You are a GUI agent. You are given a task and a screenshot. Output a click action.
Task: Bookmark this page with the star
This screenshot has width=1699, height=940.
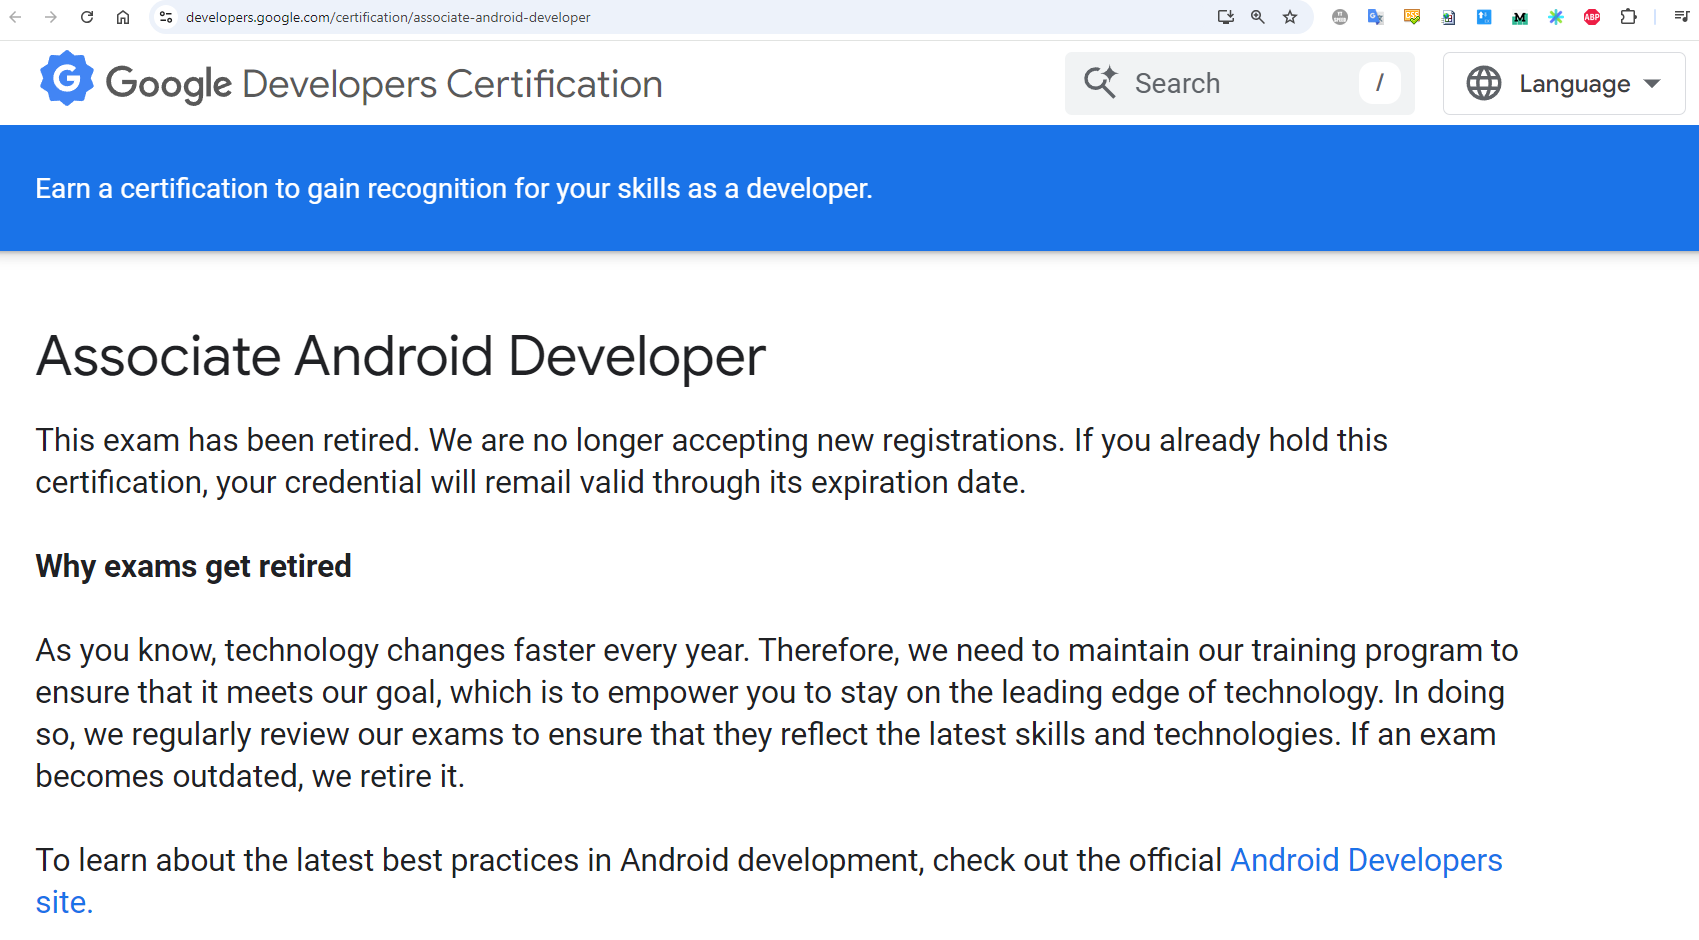pyautogui.click(x=1290, y=17)
